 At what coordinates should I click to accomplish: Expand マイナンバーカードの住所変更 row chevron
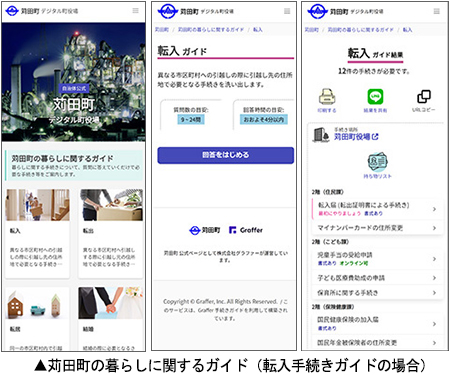[434, 228]
